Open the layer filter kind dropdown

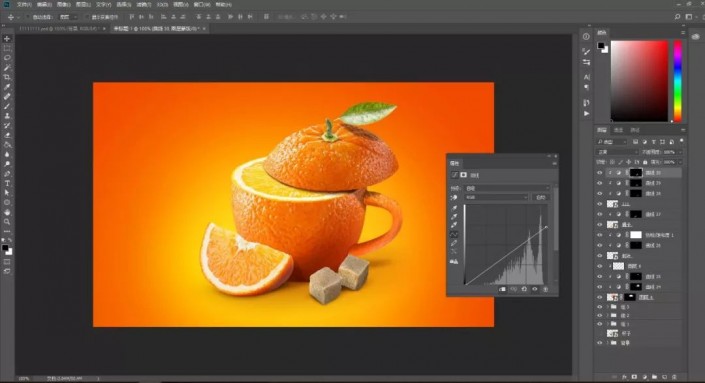pos(611,142)
